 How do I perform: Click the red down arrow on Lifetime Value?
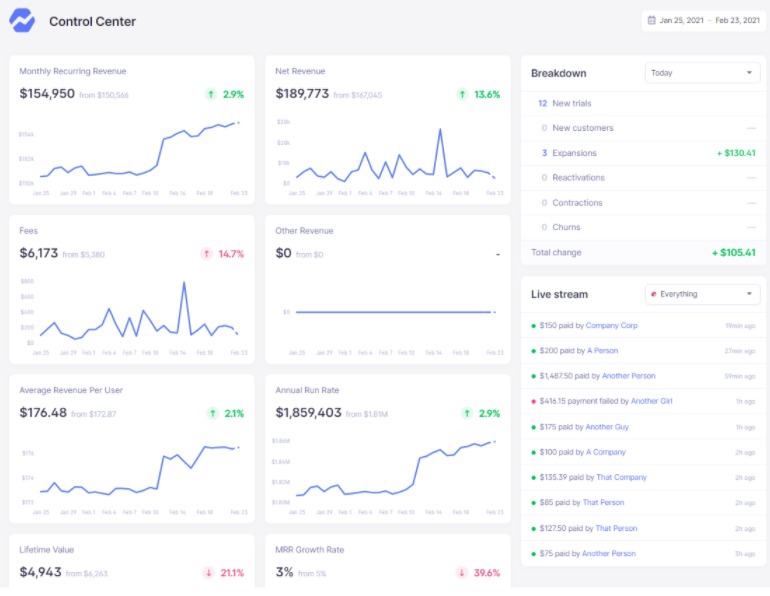(207, 573)
